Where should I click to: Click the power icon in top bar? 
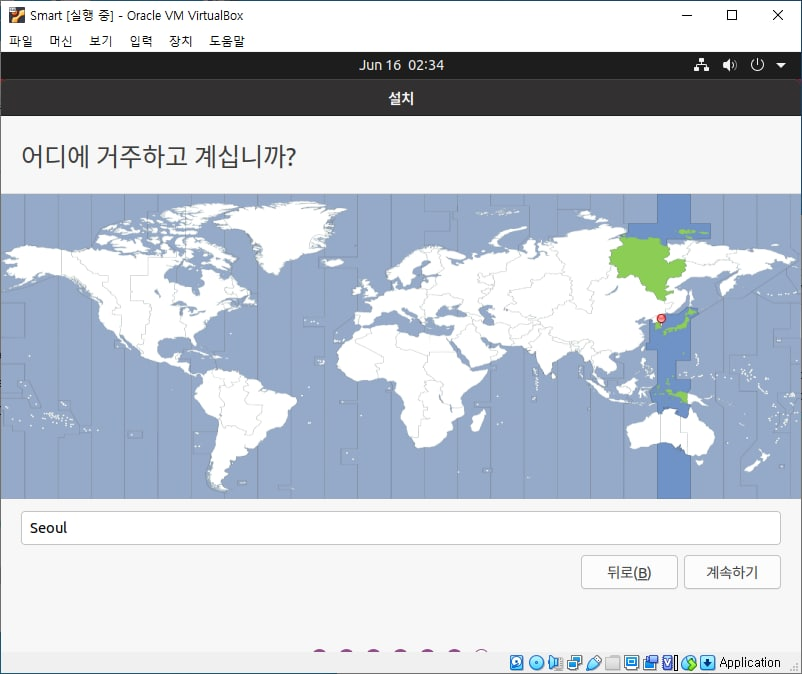(x=757, y=65)
